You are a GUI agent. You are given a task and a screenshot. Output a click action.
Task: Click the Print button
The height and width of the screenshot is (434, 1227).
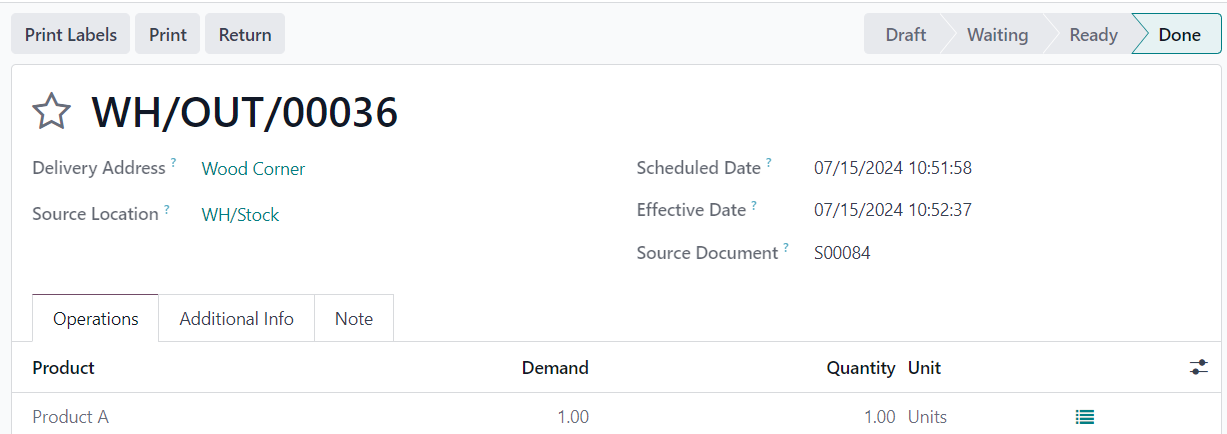(168, 34)
